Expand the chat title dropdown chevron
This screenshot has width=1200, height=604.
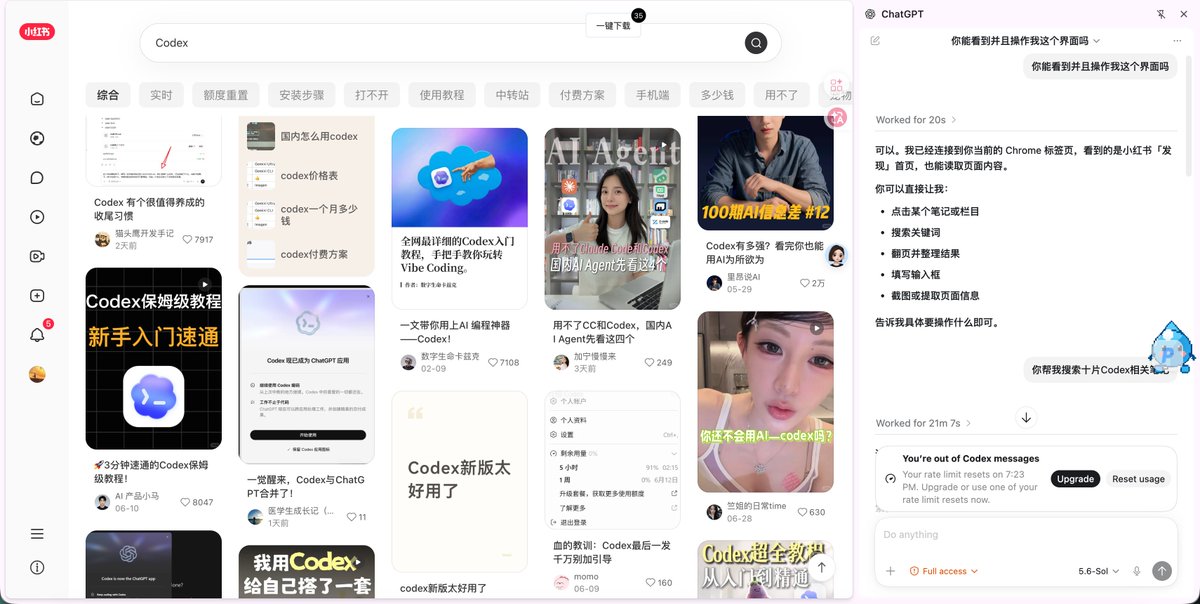(1096, 41)
